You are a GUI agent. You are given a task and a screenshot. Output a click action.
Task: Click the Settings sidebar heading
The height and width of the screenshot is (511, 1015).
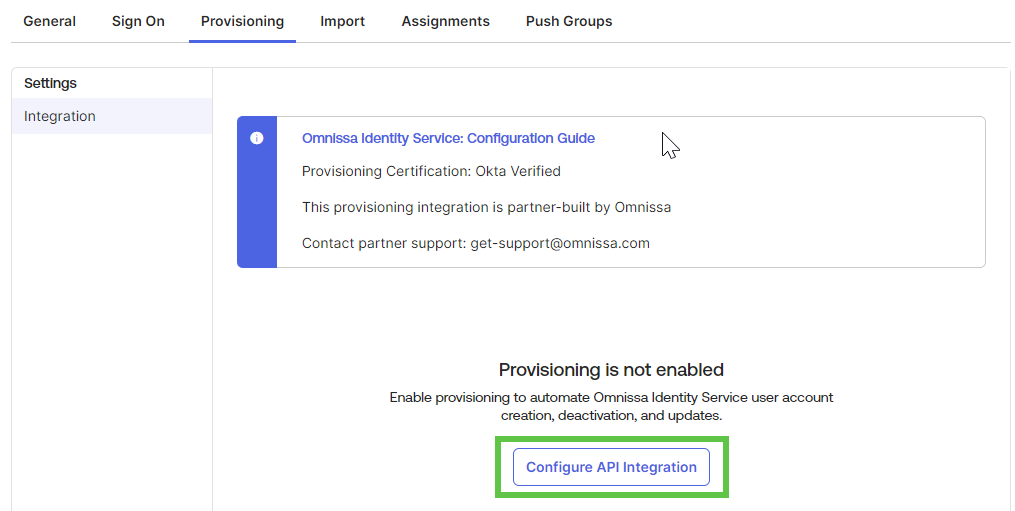tap(50, 83)
